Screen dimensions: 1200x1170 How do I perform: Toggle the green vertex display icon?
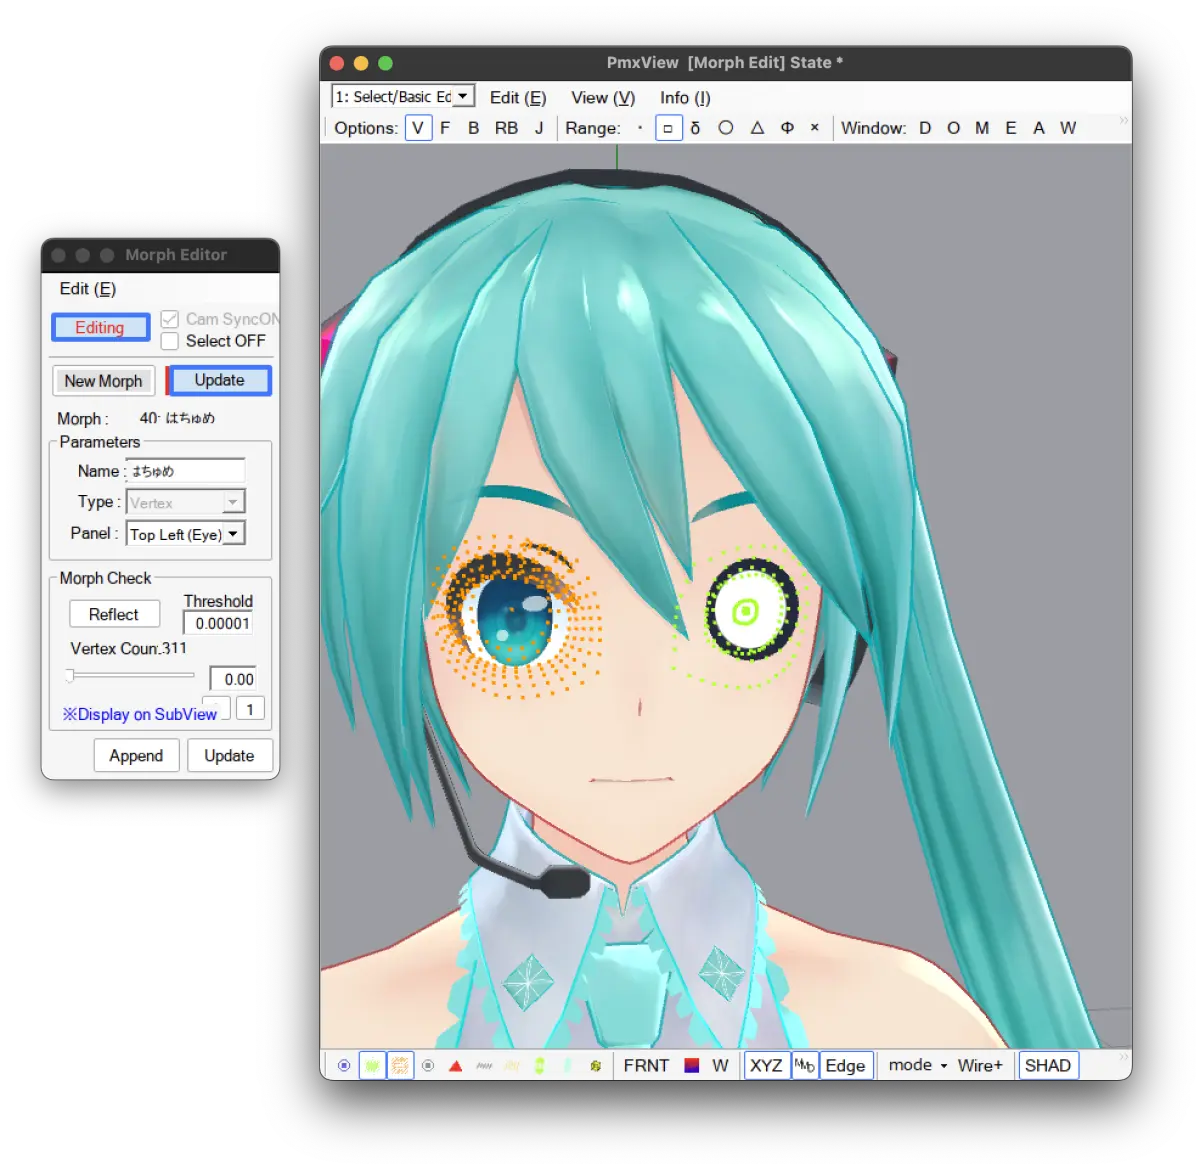click(x=372, y=1066)
